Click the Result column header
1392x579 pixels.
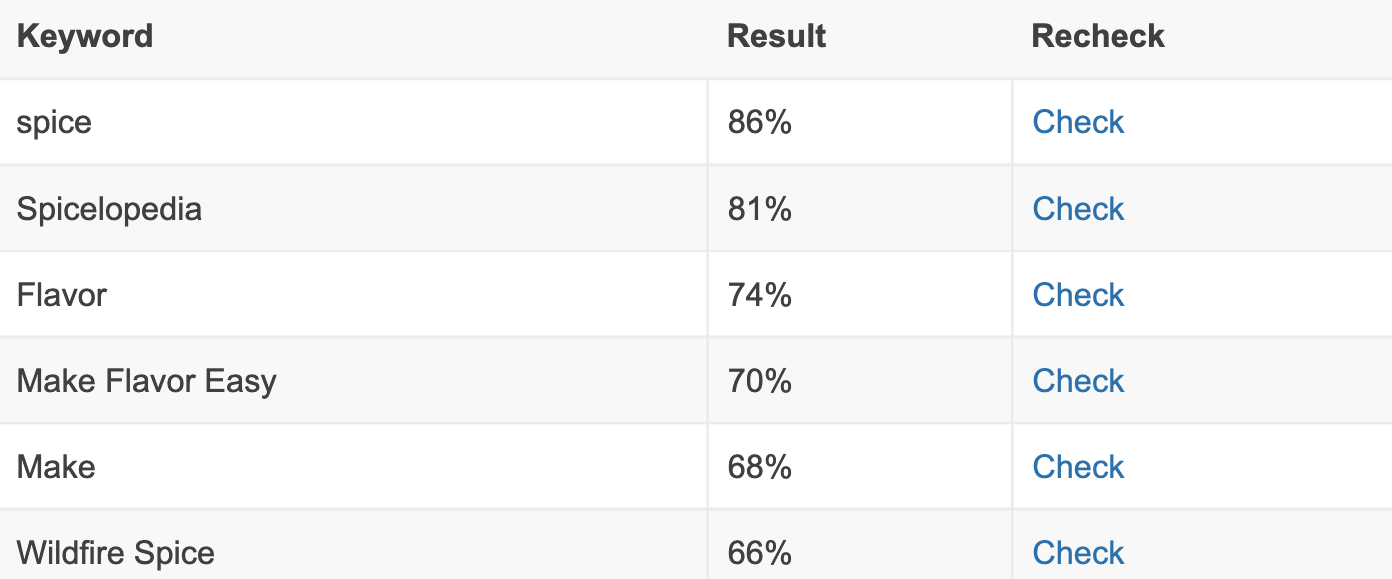[776, 36]
